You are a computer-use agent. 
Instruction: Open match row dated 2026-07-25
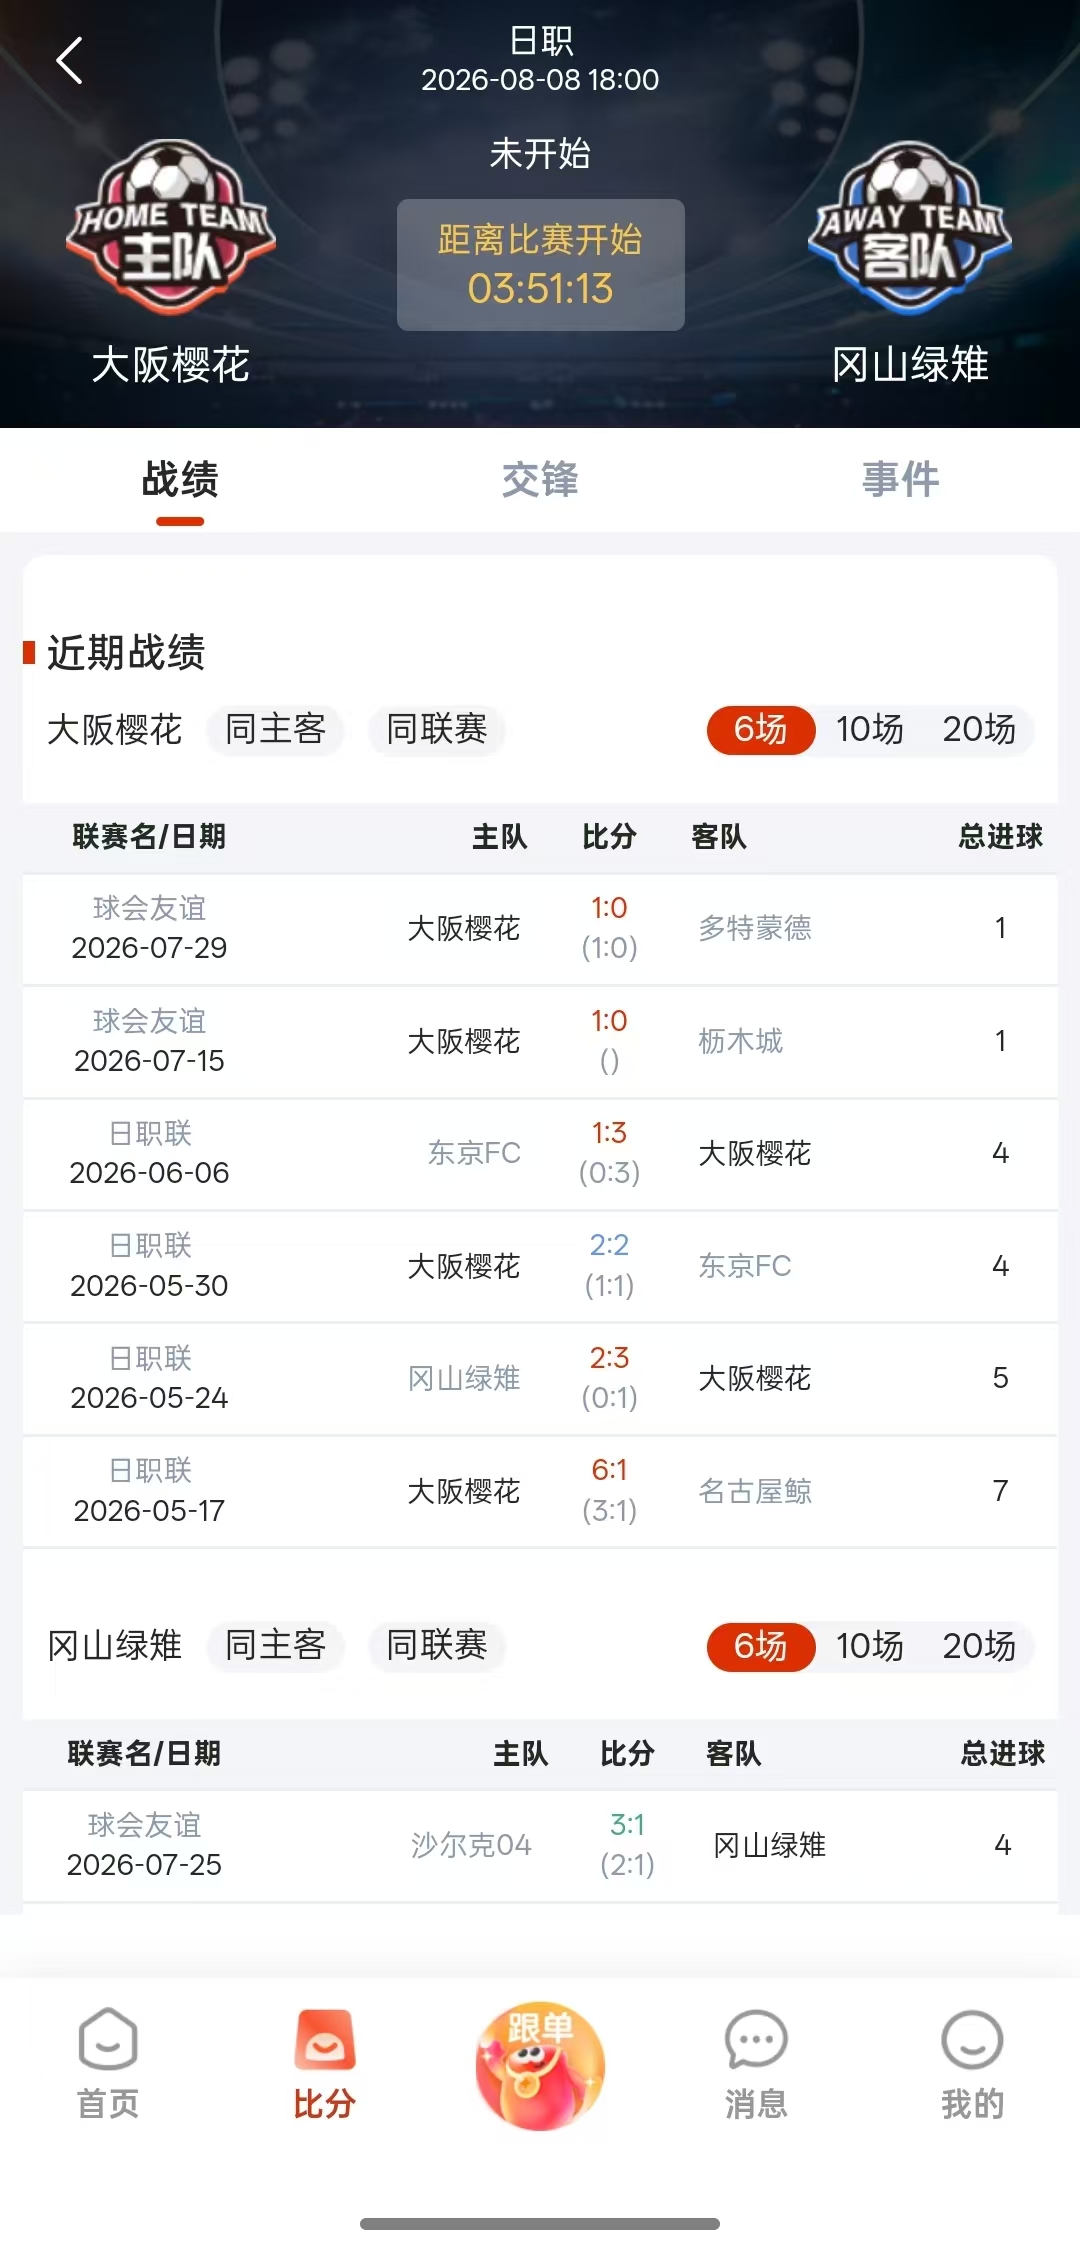click(x=540, y=1846)
